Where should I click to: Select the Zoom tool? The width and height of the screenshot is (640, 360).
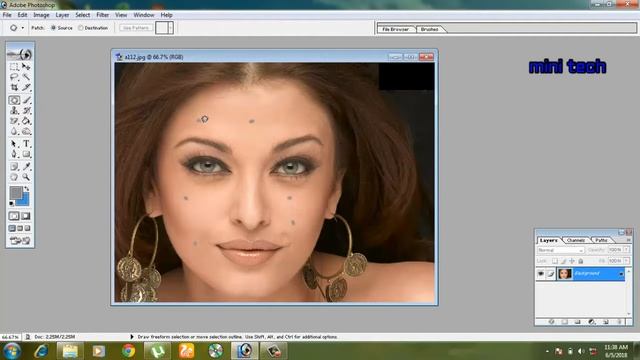tap(26, 177)
